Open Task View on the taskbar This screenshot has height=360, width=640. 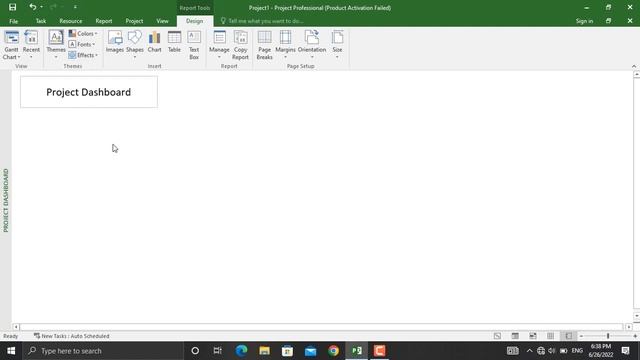tap(218, 351)
